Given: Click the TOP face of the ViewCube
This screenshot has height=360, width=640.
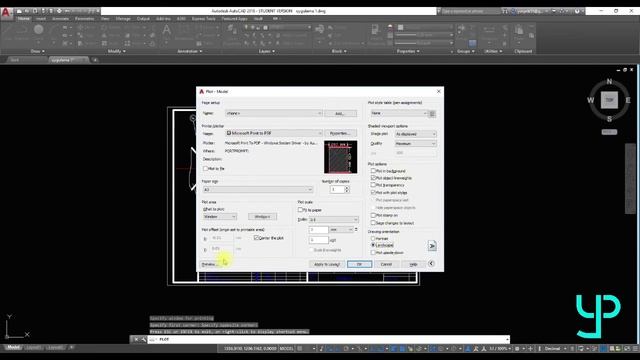Looking at the screenshot, I should click(609, 100).
